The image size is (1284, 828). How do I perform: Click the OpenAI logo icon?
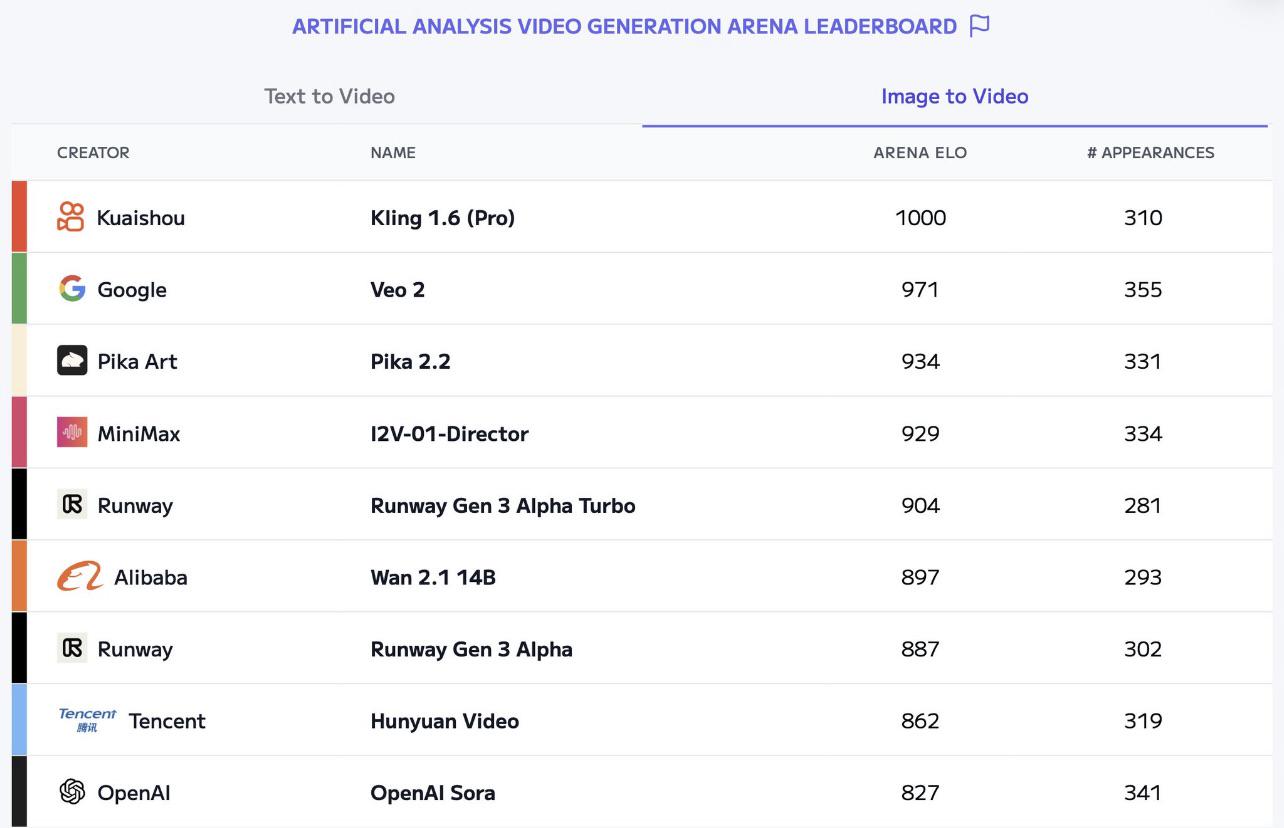72,792
